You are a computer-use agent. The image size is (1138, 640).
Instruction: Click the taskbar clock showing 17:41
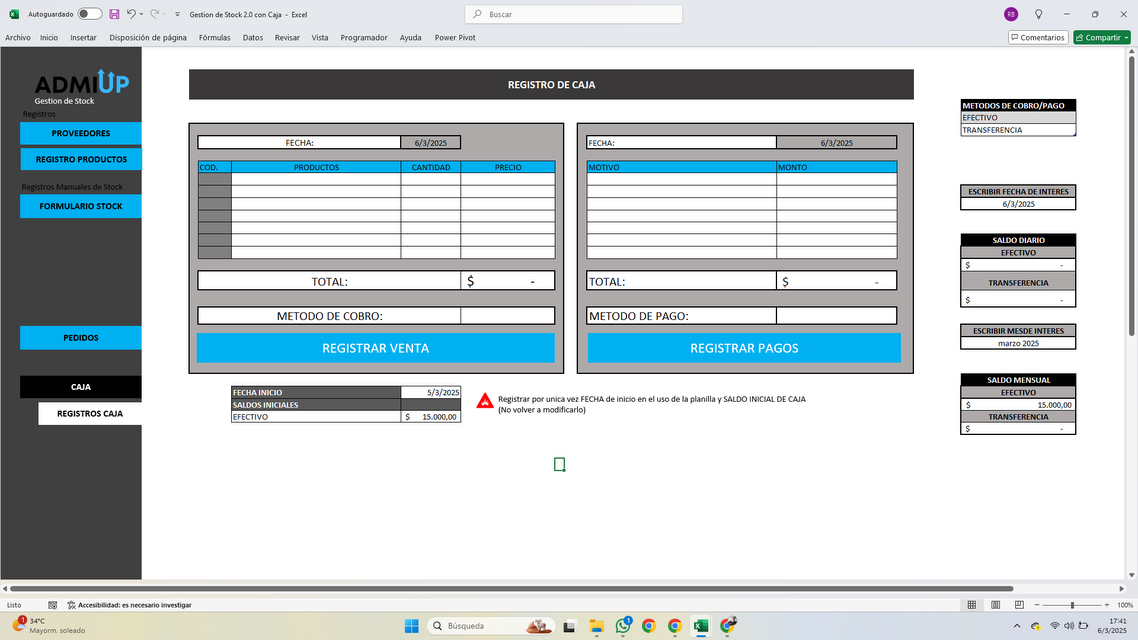tap(1112, 625)
